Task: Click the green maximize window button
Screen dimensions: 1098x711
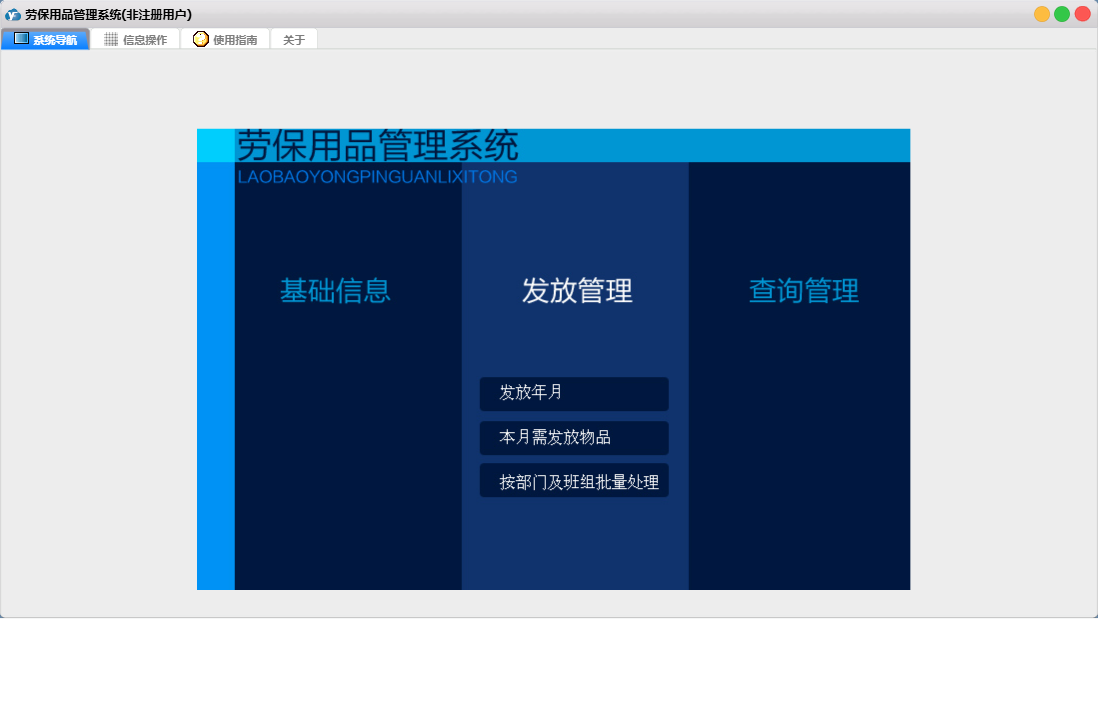Action: (x=1062, y=14)
